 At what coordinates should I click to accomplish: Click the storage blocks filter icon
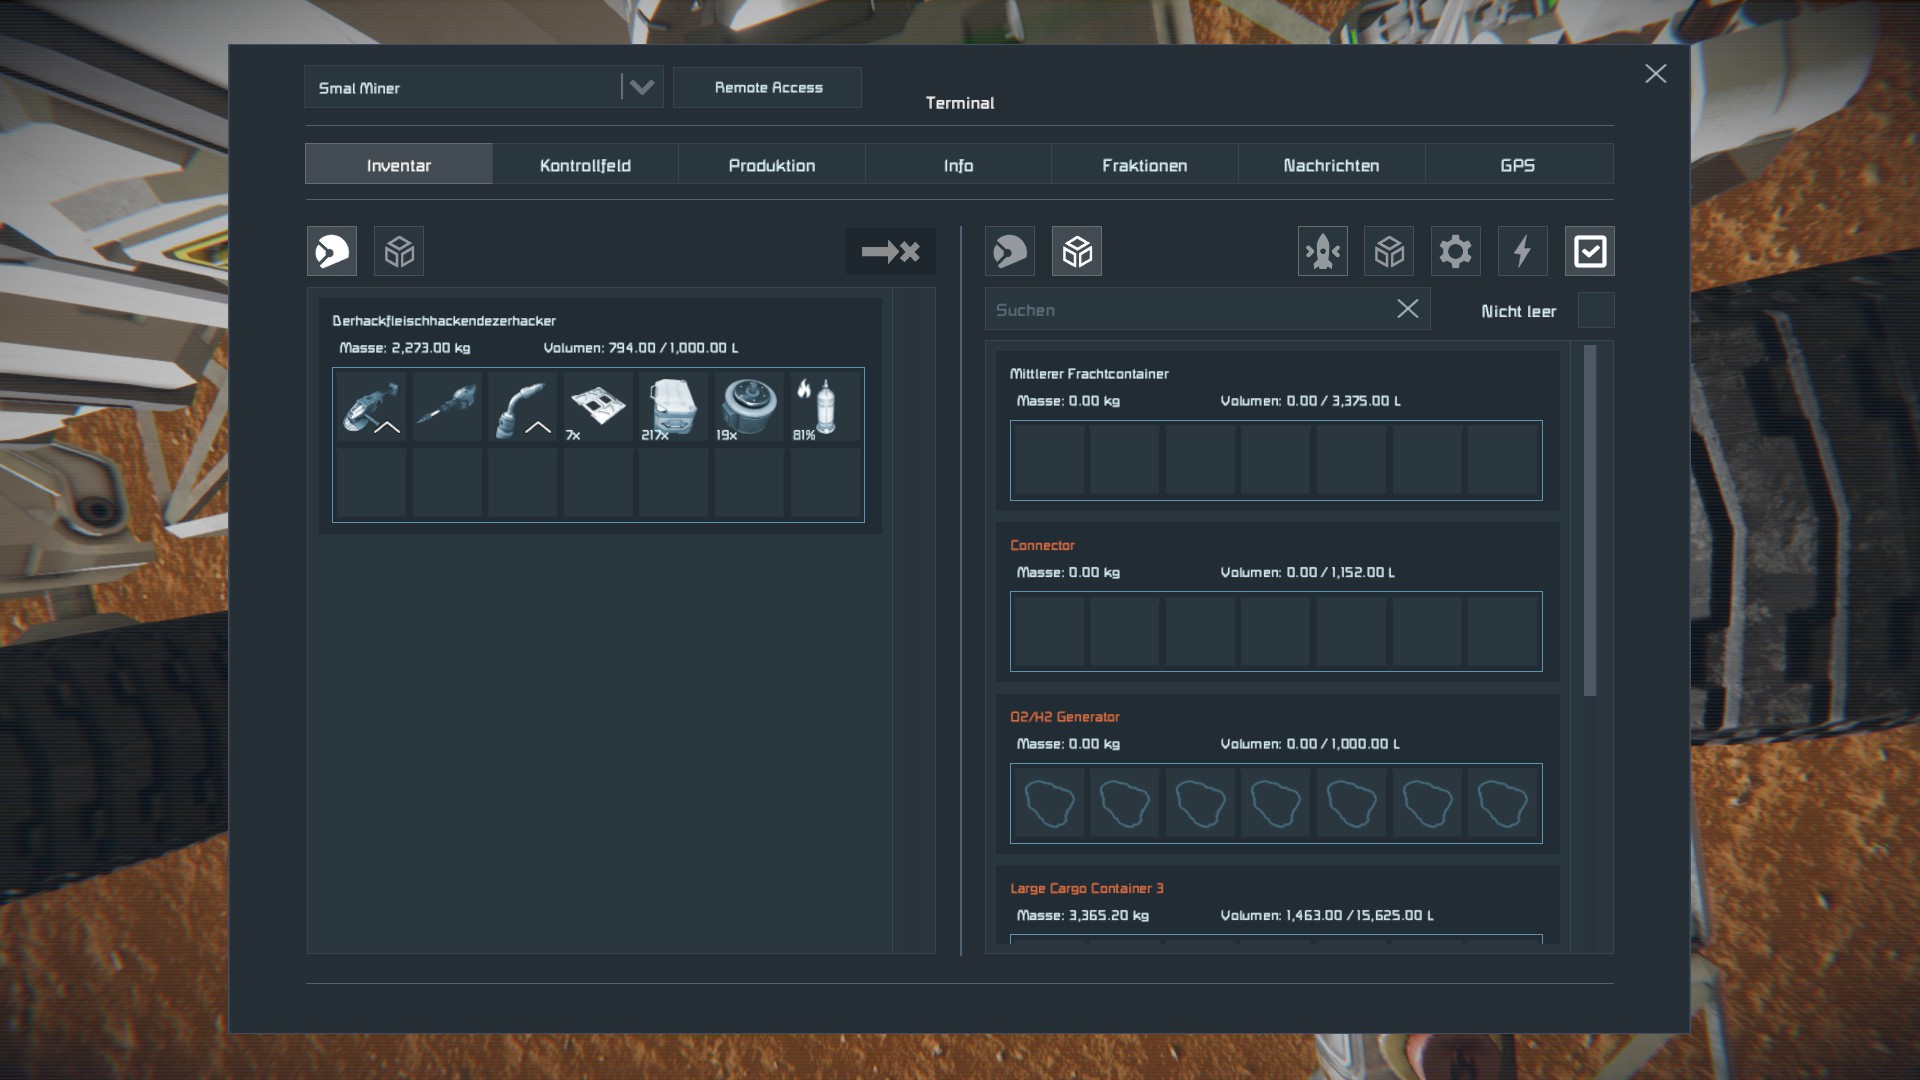1389,251
